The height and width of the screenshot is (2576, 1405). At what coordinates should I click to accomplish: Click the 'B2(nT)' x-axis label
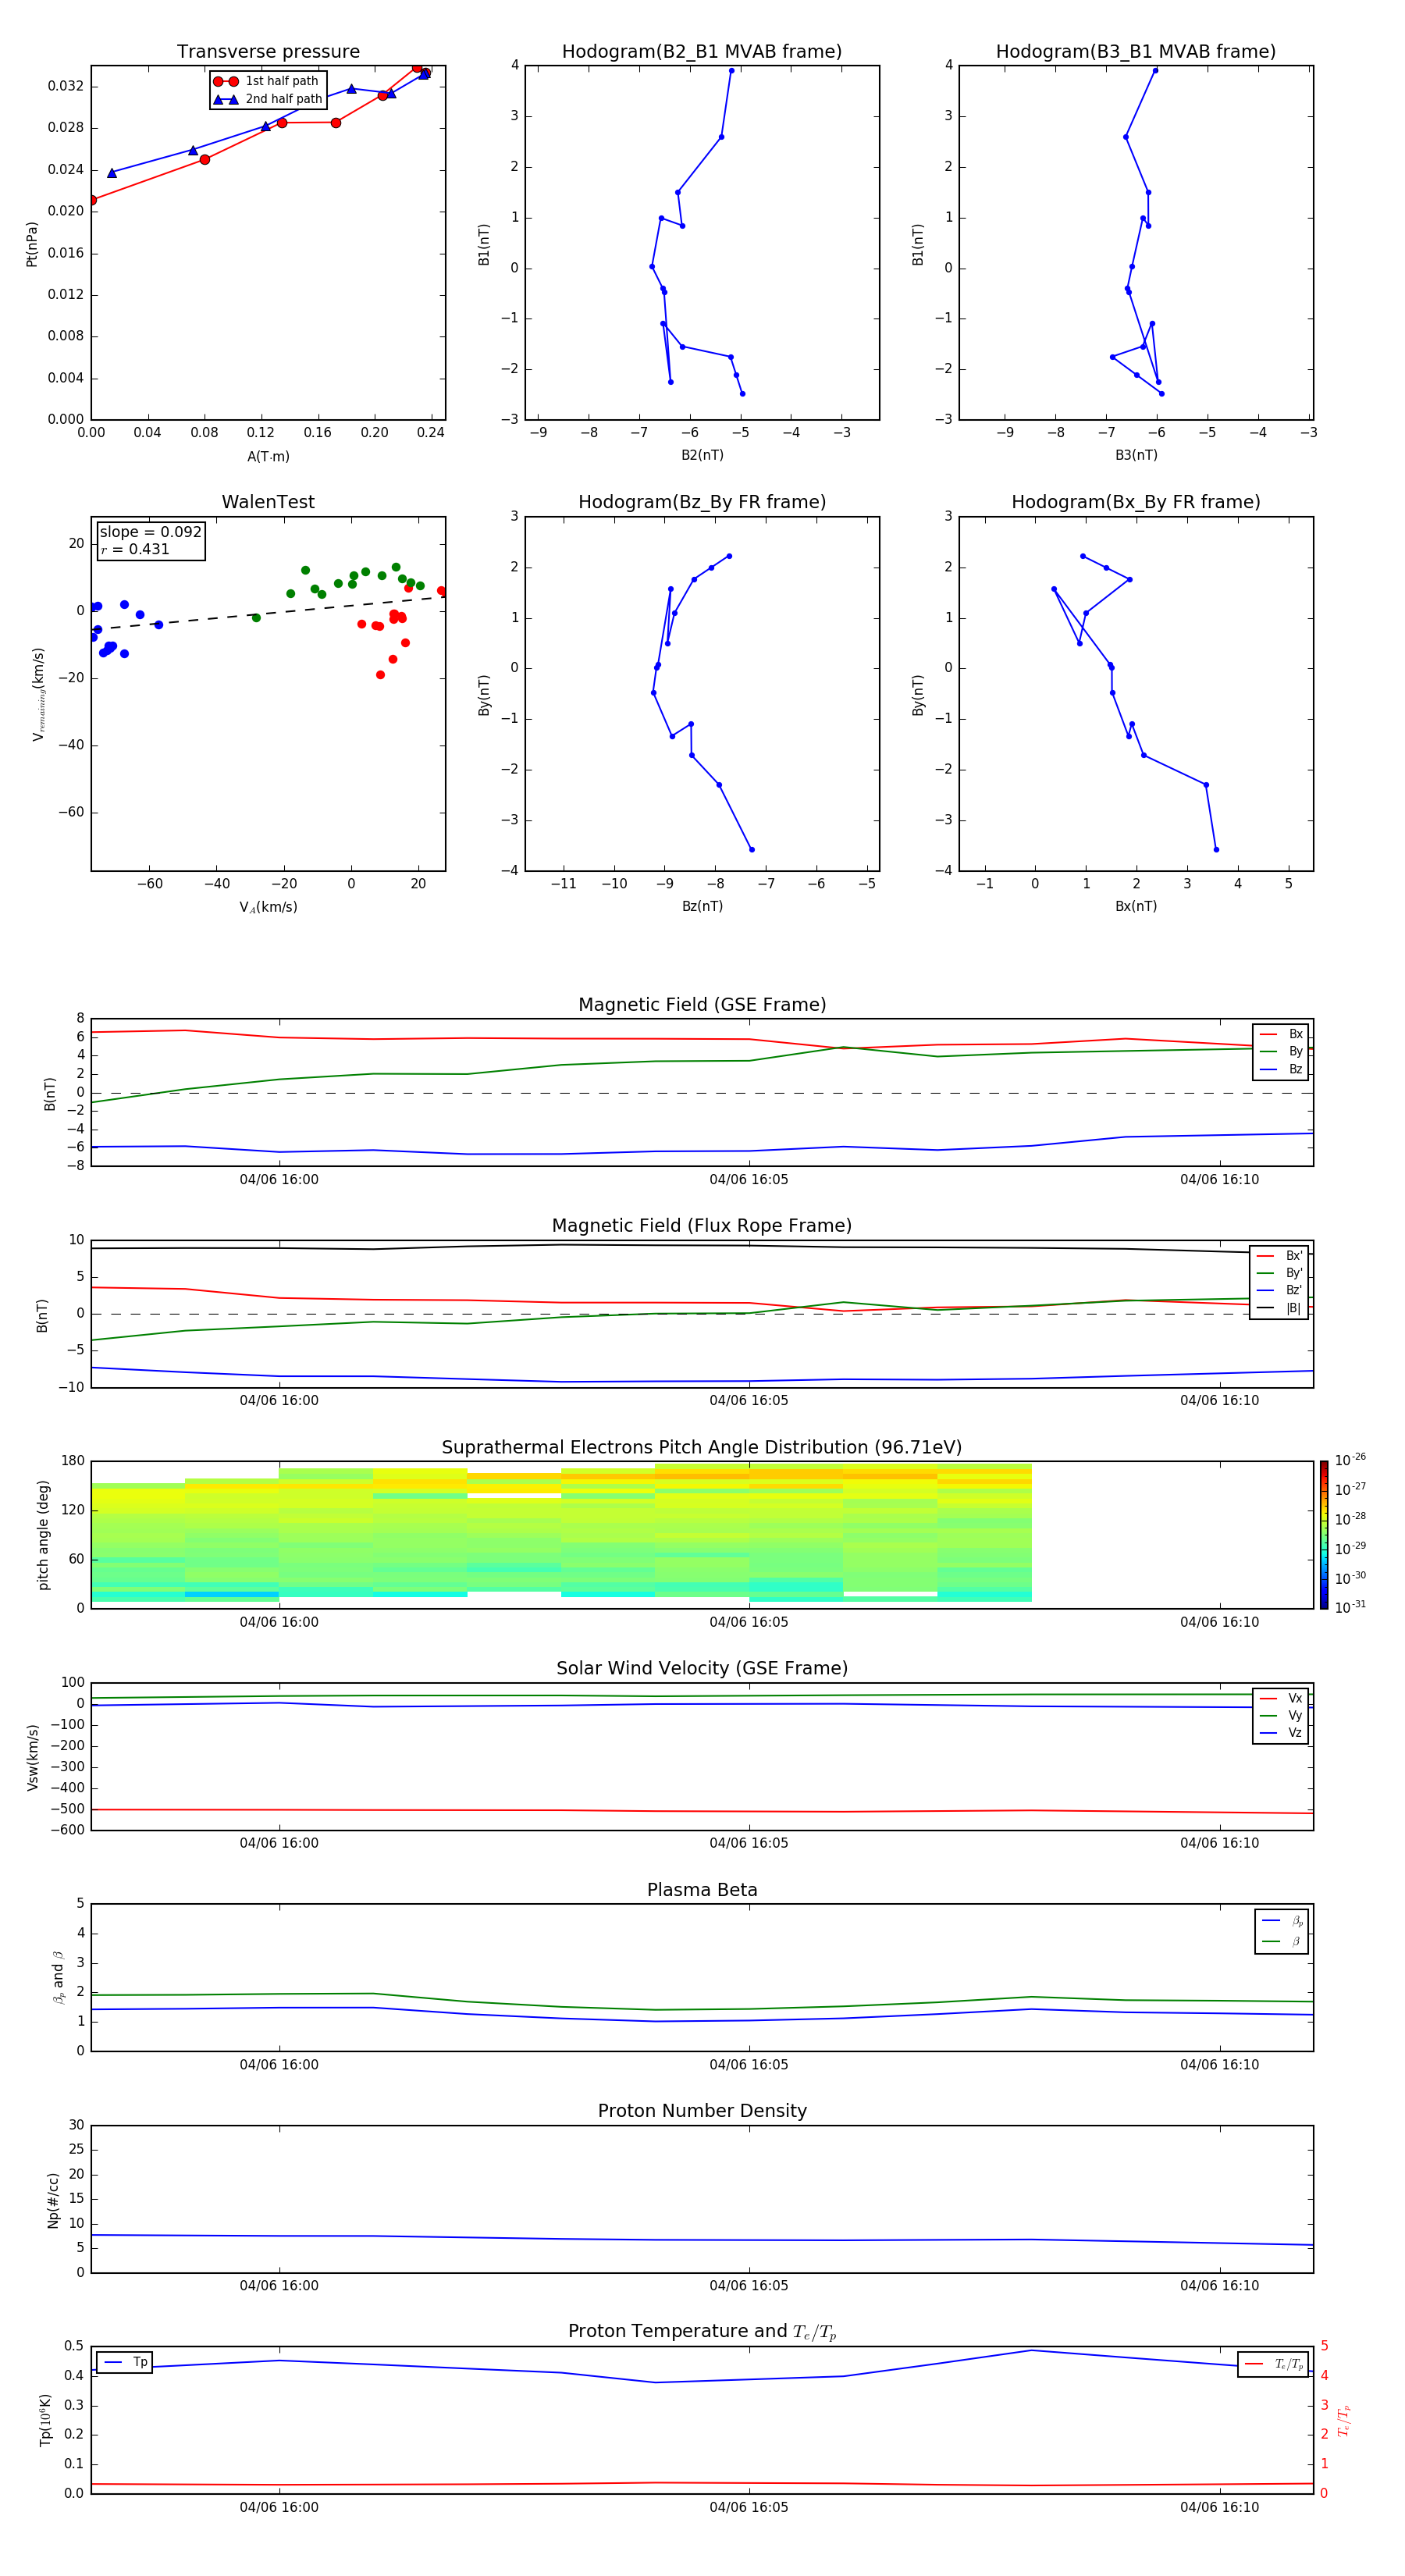tap(702, 455)
